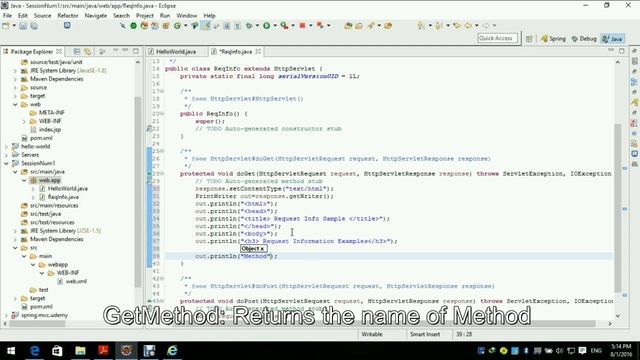Viewport: 640px width, 360px height.
Task: Open File Explorer from the taskbar
Action: [x=80, y=351]
